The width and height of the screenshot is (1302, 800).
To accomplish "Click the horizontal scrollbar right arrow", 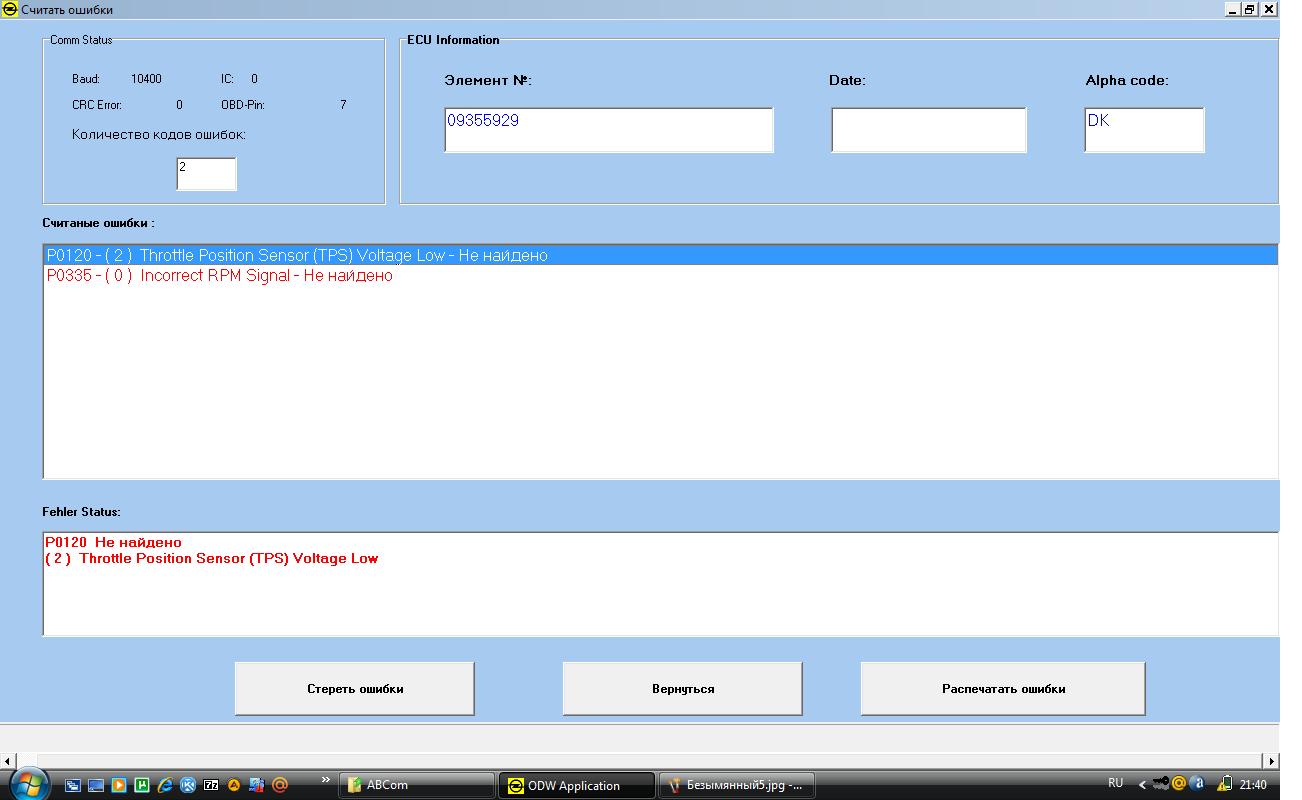I will 1271,761.
